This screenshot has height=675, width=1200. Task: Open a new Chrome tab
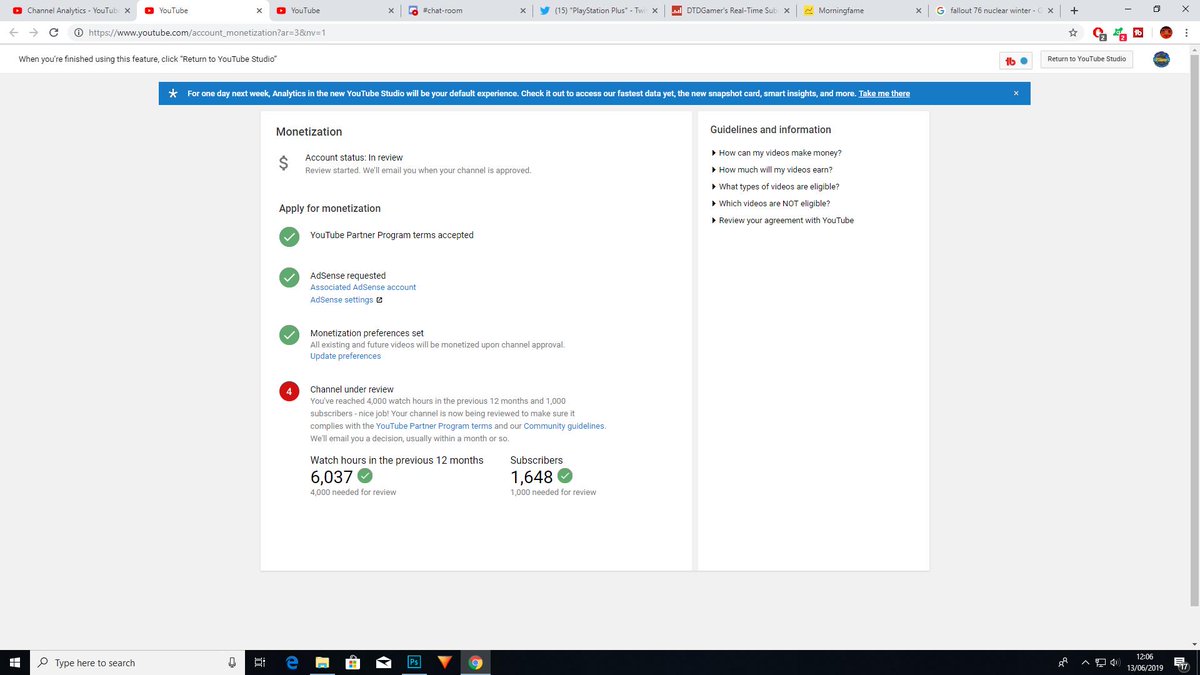(1073, 10)
